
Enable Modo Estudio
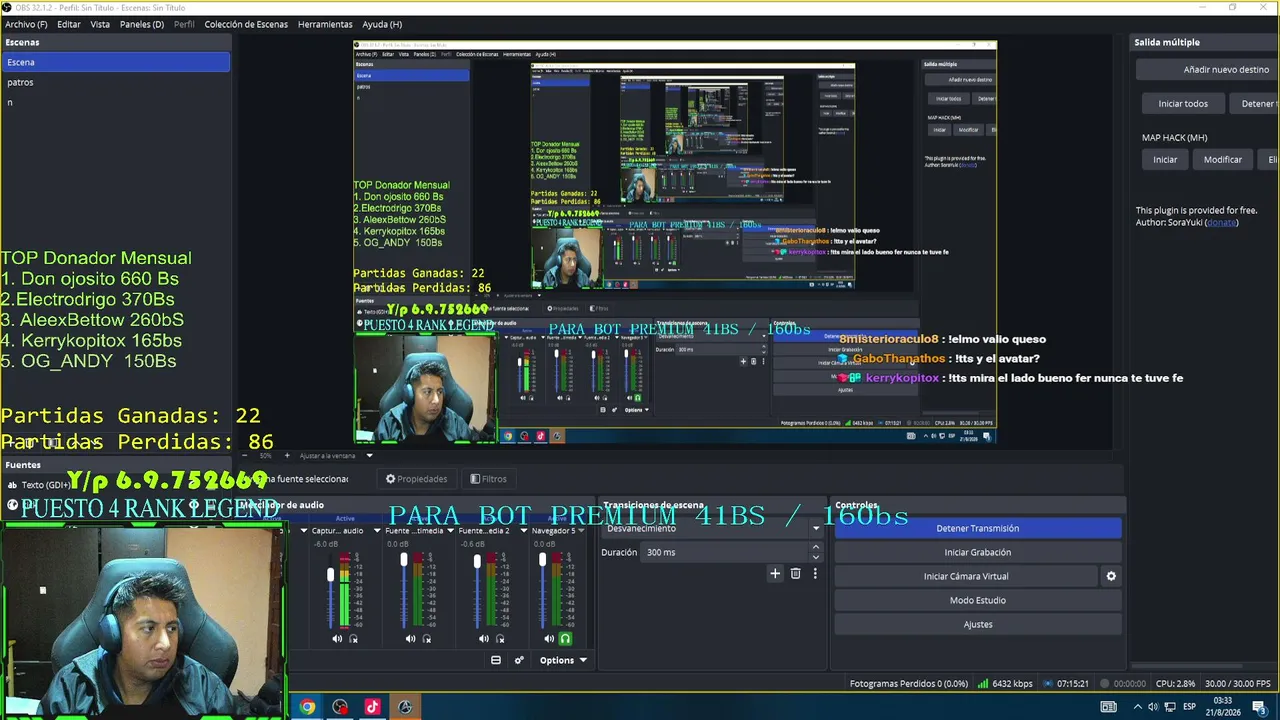[x=978, y=600]
